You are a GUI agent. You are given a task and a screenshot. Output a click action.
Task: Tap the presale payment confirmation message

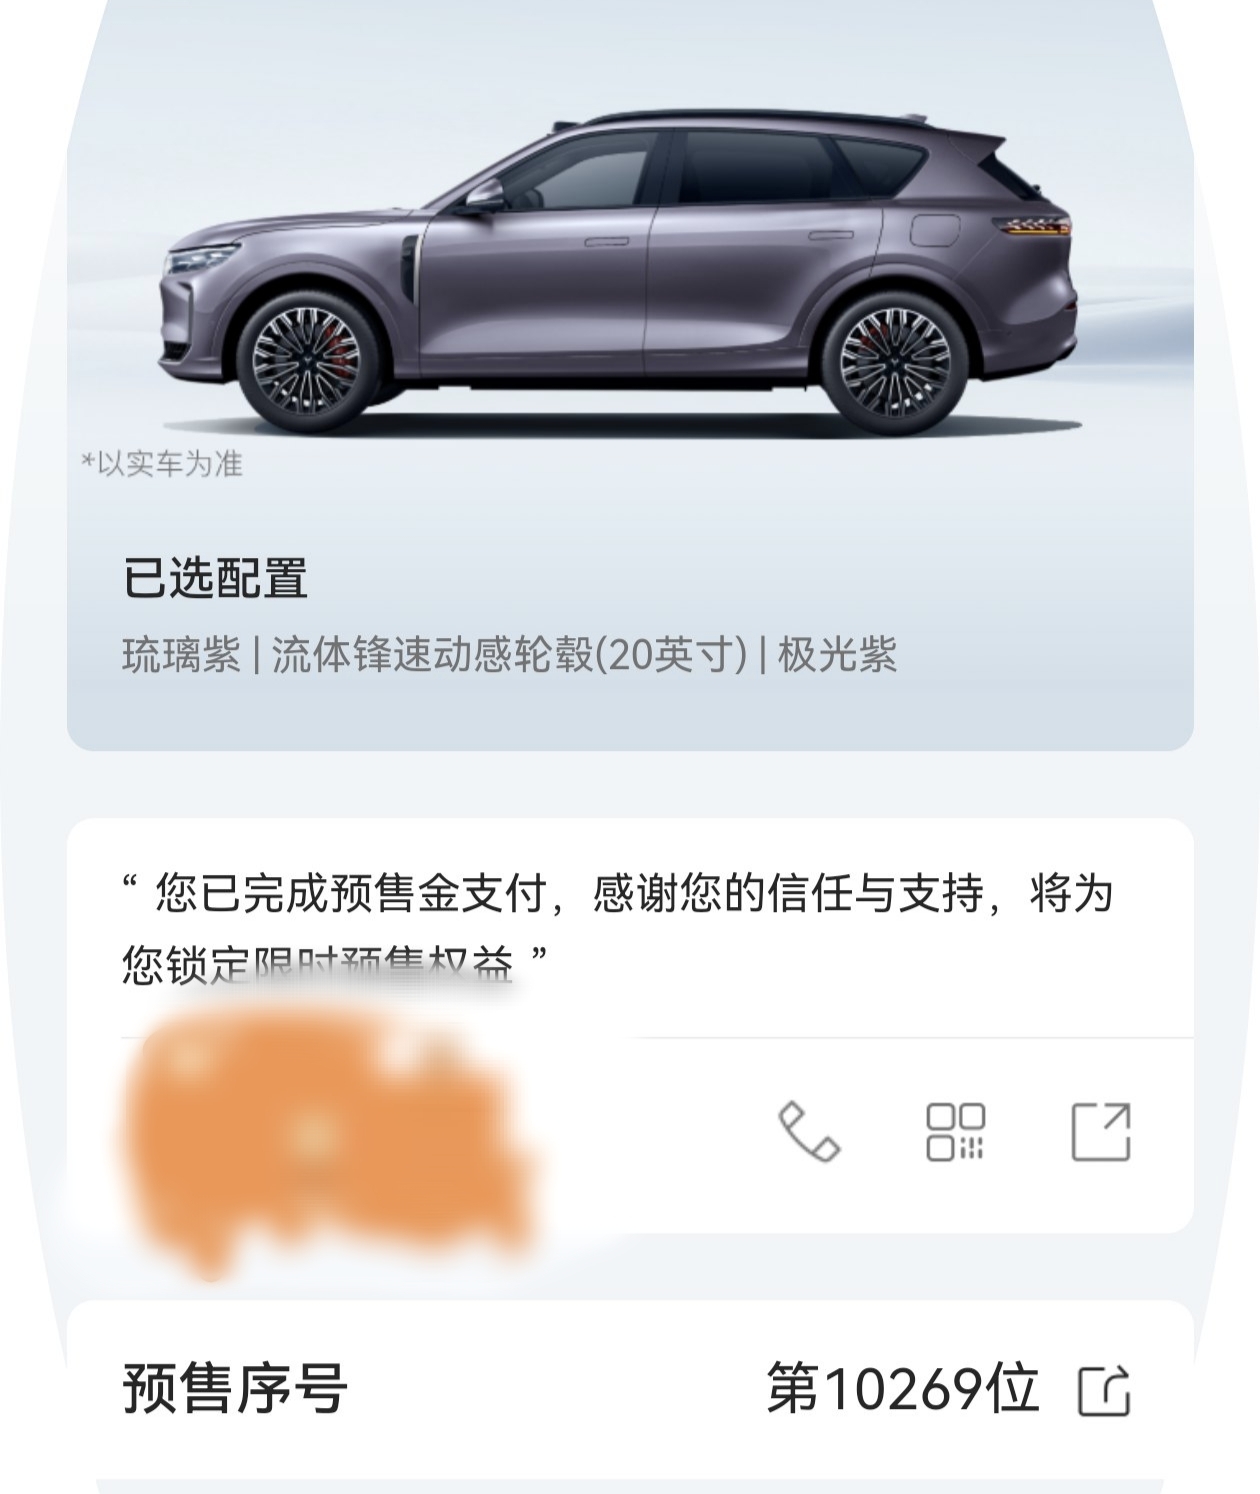coord(617,929)
